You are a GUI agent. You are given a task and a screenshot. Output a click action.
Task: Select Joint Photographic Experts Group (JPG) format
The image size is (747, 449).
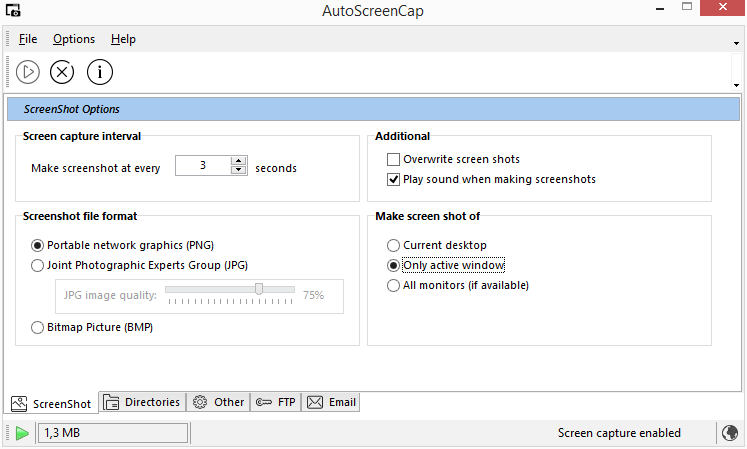click(37, 265)
